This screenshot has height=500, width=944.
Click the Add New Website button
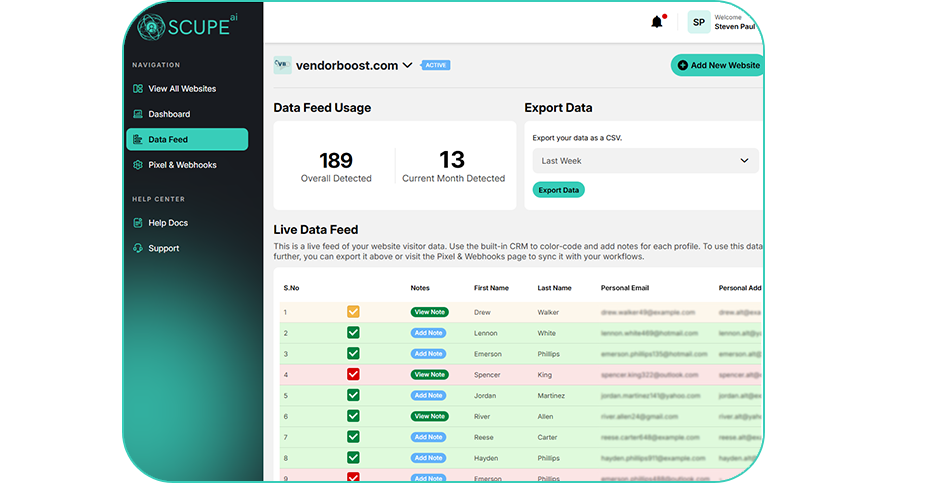pyautogui.click(x=717, y=65)
